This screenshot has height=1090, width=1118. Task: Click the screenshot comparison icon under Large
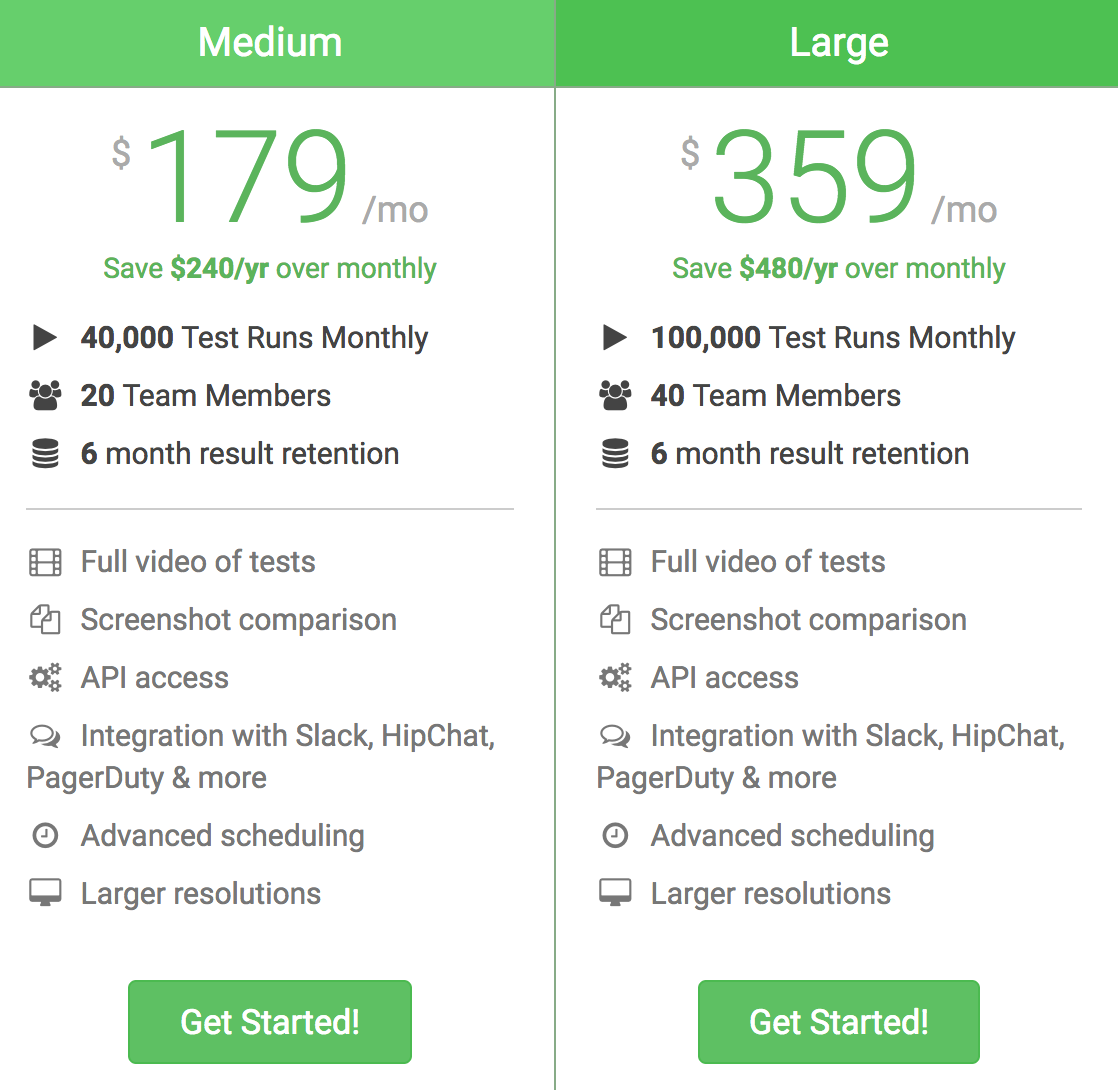(x=615, y=620)
